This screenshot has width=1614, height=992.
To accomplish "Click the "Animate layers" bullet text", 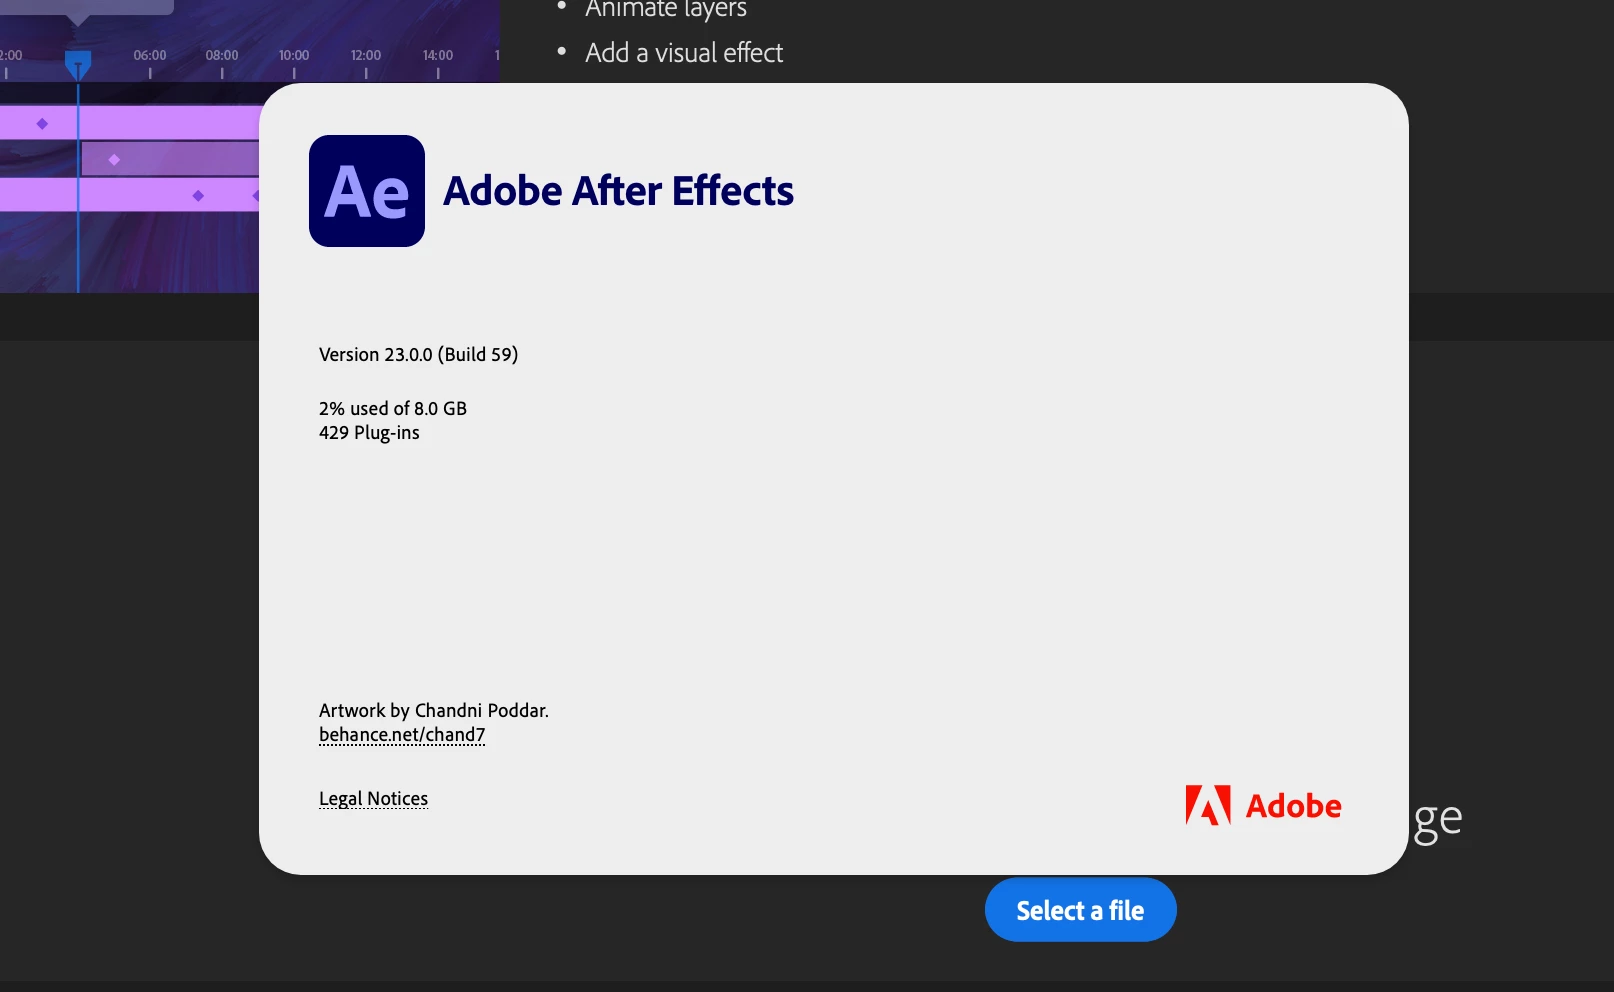I will click(666, 10).
